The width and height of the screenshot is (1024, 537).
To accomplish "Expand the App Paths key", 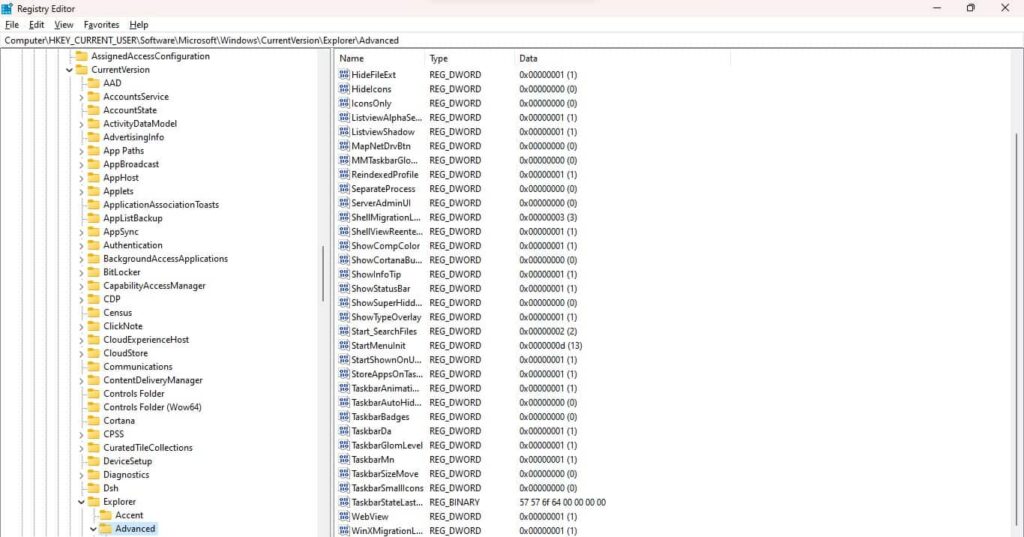I will point(81,151).
